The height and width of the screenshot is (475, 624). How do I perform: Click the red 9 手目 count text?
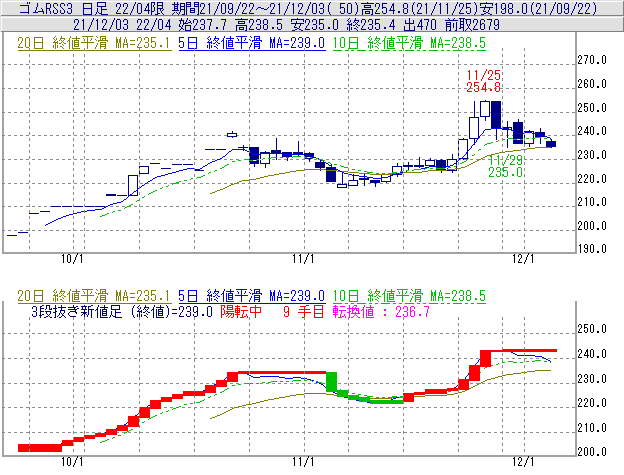304,311
